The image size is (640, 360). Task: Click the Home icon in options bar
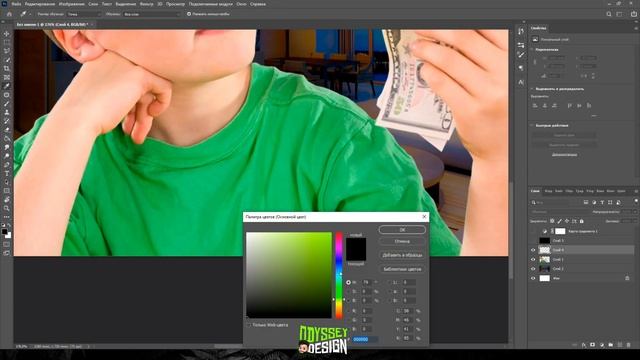point(9,14)
